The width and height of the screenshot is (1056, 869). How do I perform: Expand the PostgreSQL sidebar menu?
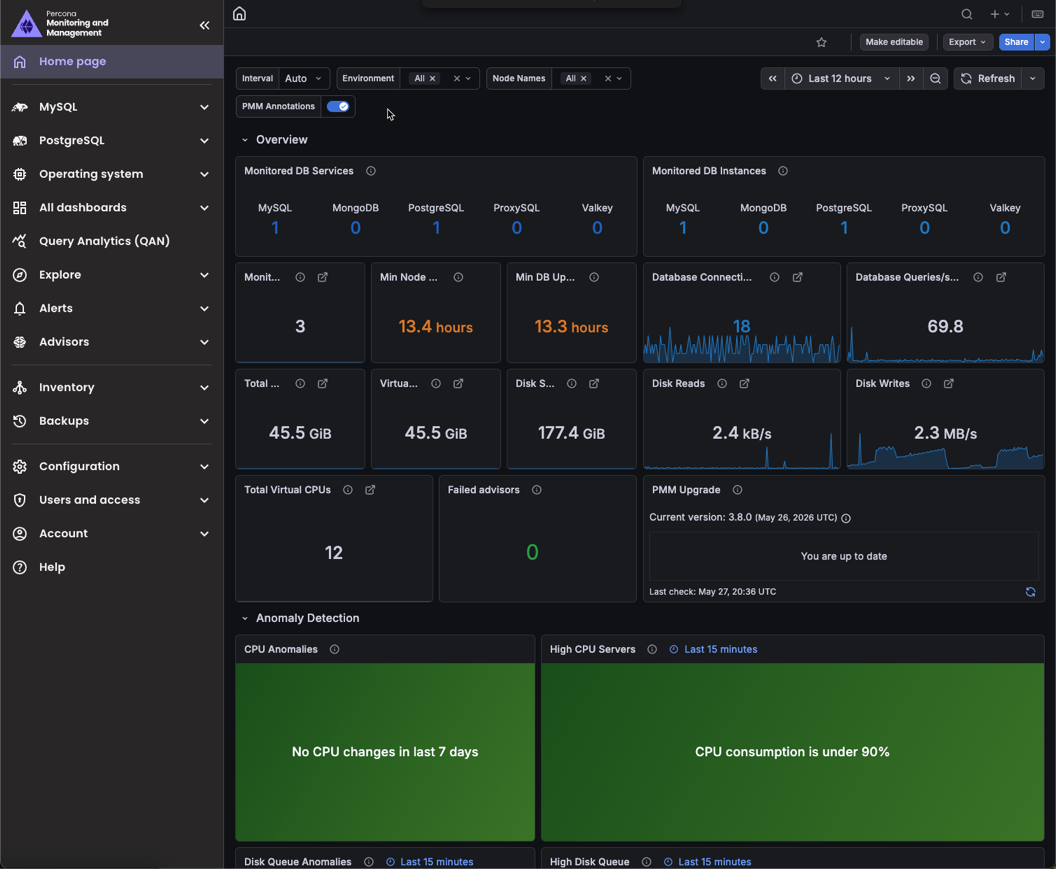click(x=204, y=141)
